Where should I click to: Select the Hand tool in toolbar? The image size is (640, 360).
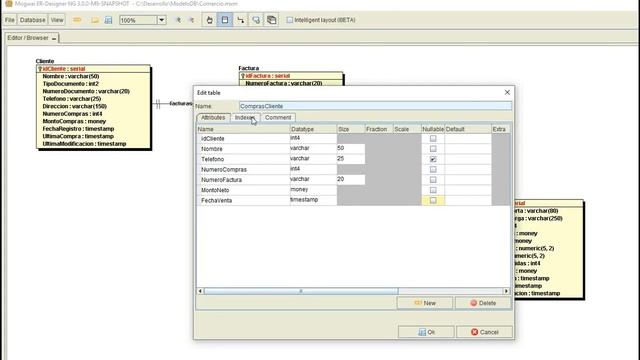tap(209, 20)
